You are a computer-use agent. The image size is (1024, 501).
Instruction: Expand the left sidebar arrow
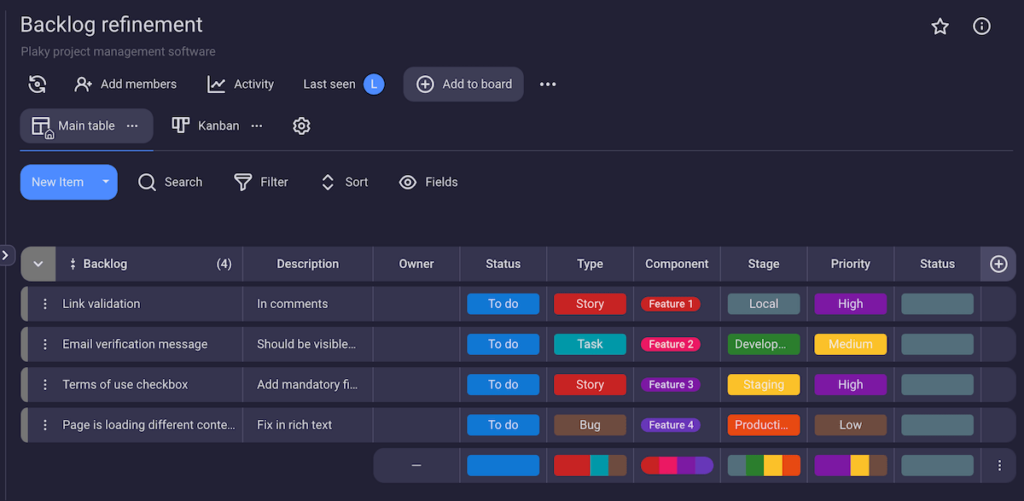(x=6, y=256)
